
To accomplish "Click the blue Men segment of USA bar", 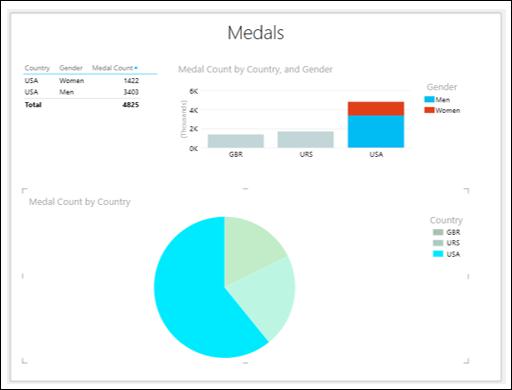I will tap(376, 132).
